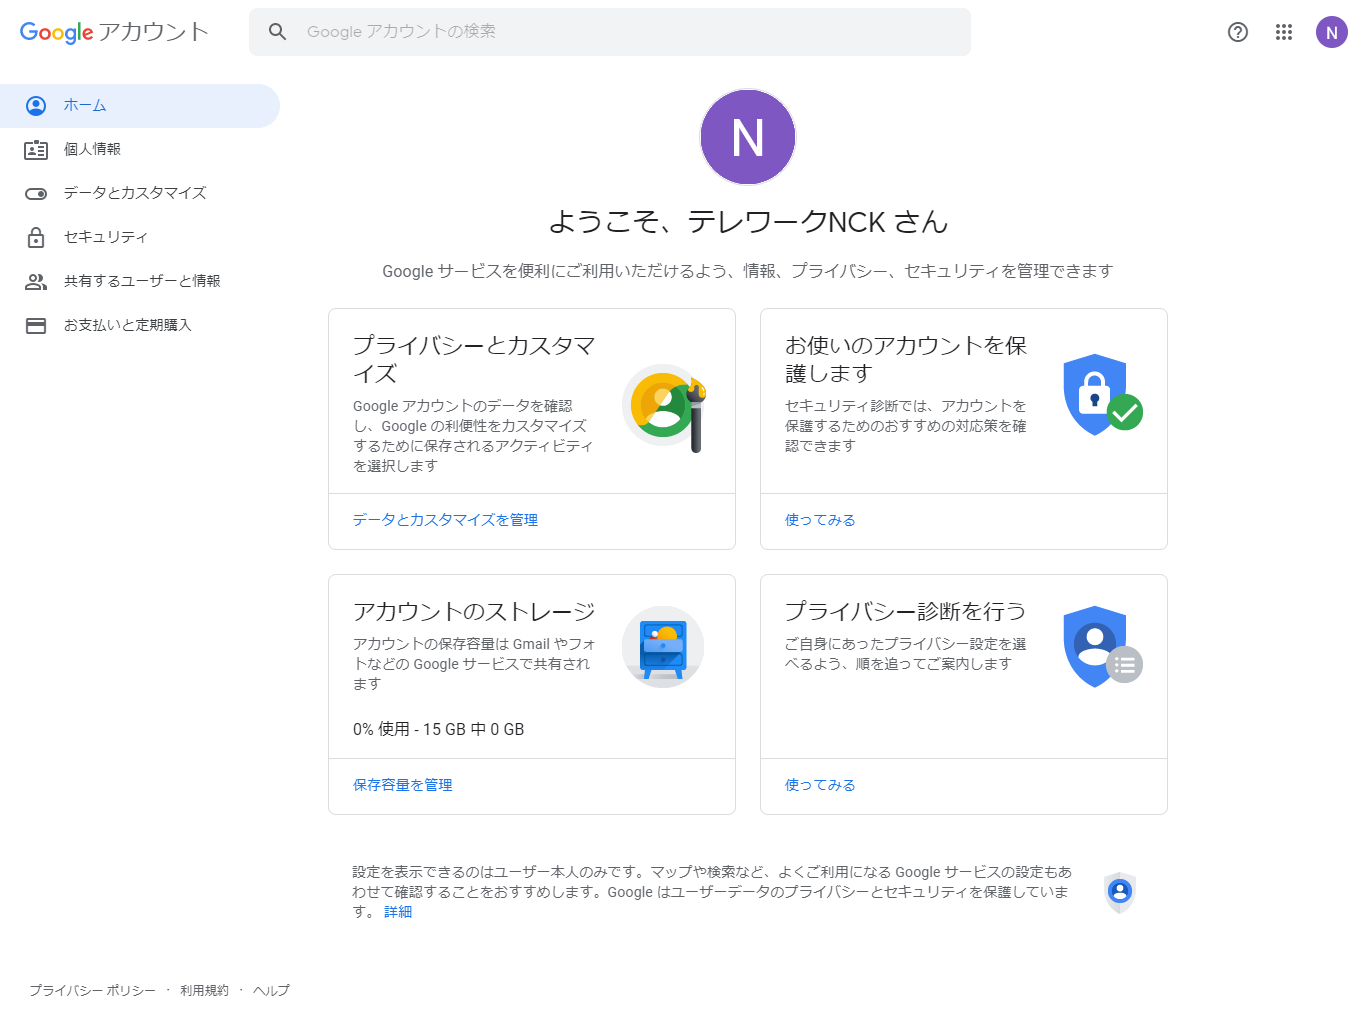Click the お支払いと定期購入 card icon
Image resolution: width=1366 pixels, height=1015 pixels.
[x=36, y=325]
